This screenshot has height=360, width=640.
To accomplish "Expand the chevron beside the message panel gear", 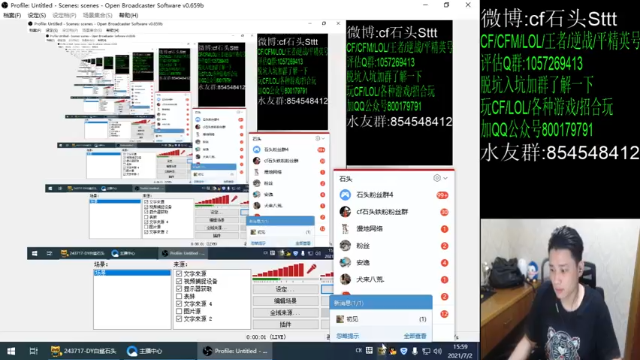I will tap(445, 178).
